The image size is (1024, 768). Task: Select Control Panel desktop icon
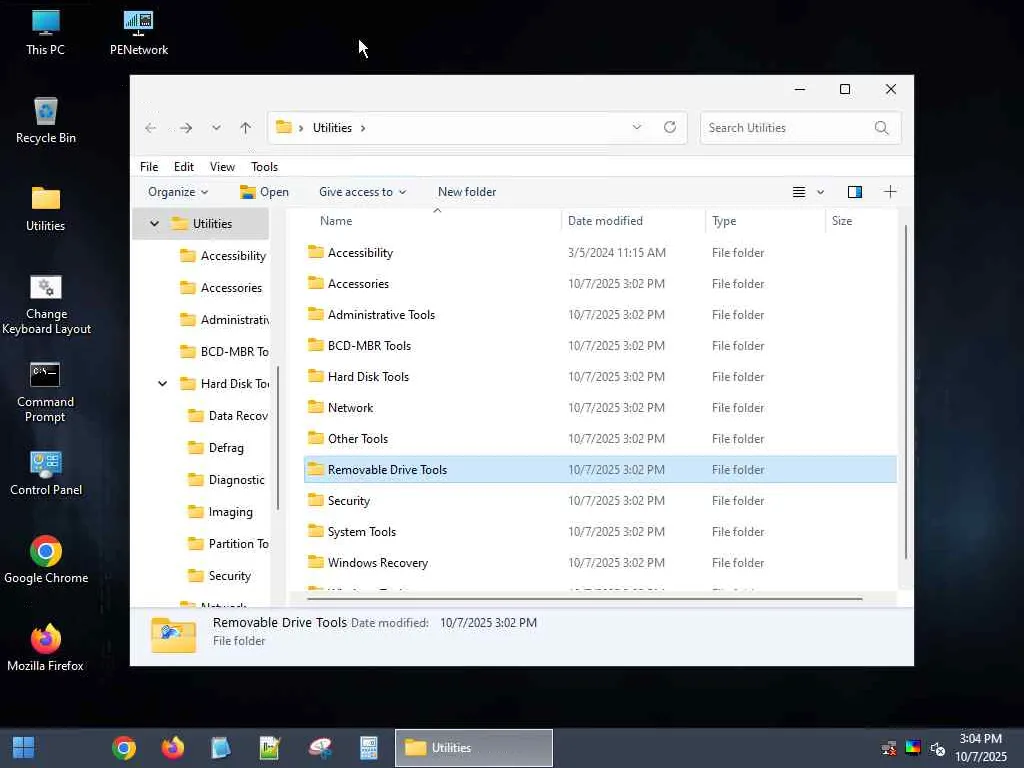coord(46,473)
